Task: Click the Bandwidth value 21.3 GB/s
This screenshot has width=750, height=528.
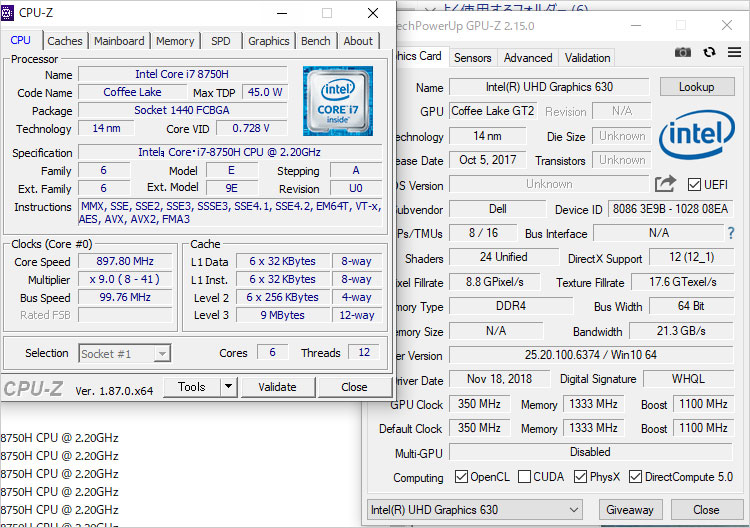Action: 681,330
